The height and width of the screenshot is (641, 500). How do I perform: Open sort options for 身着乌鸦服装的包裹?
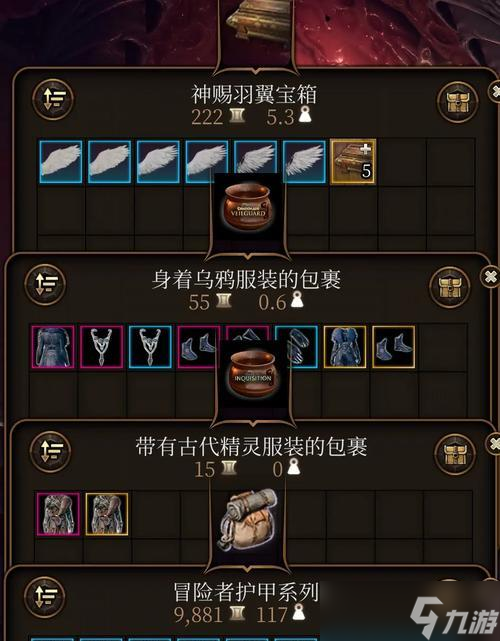coord(45,285)
